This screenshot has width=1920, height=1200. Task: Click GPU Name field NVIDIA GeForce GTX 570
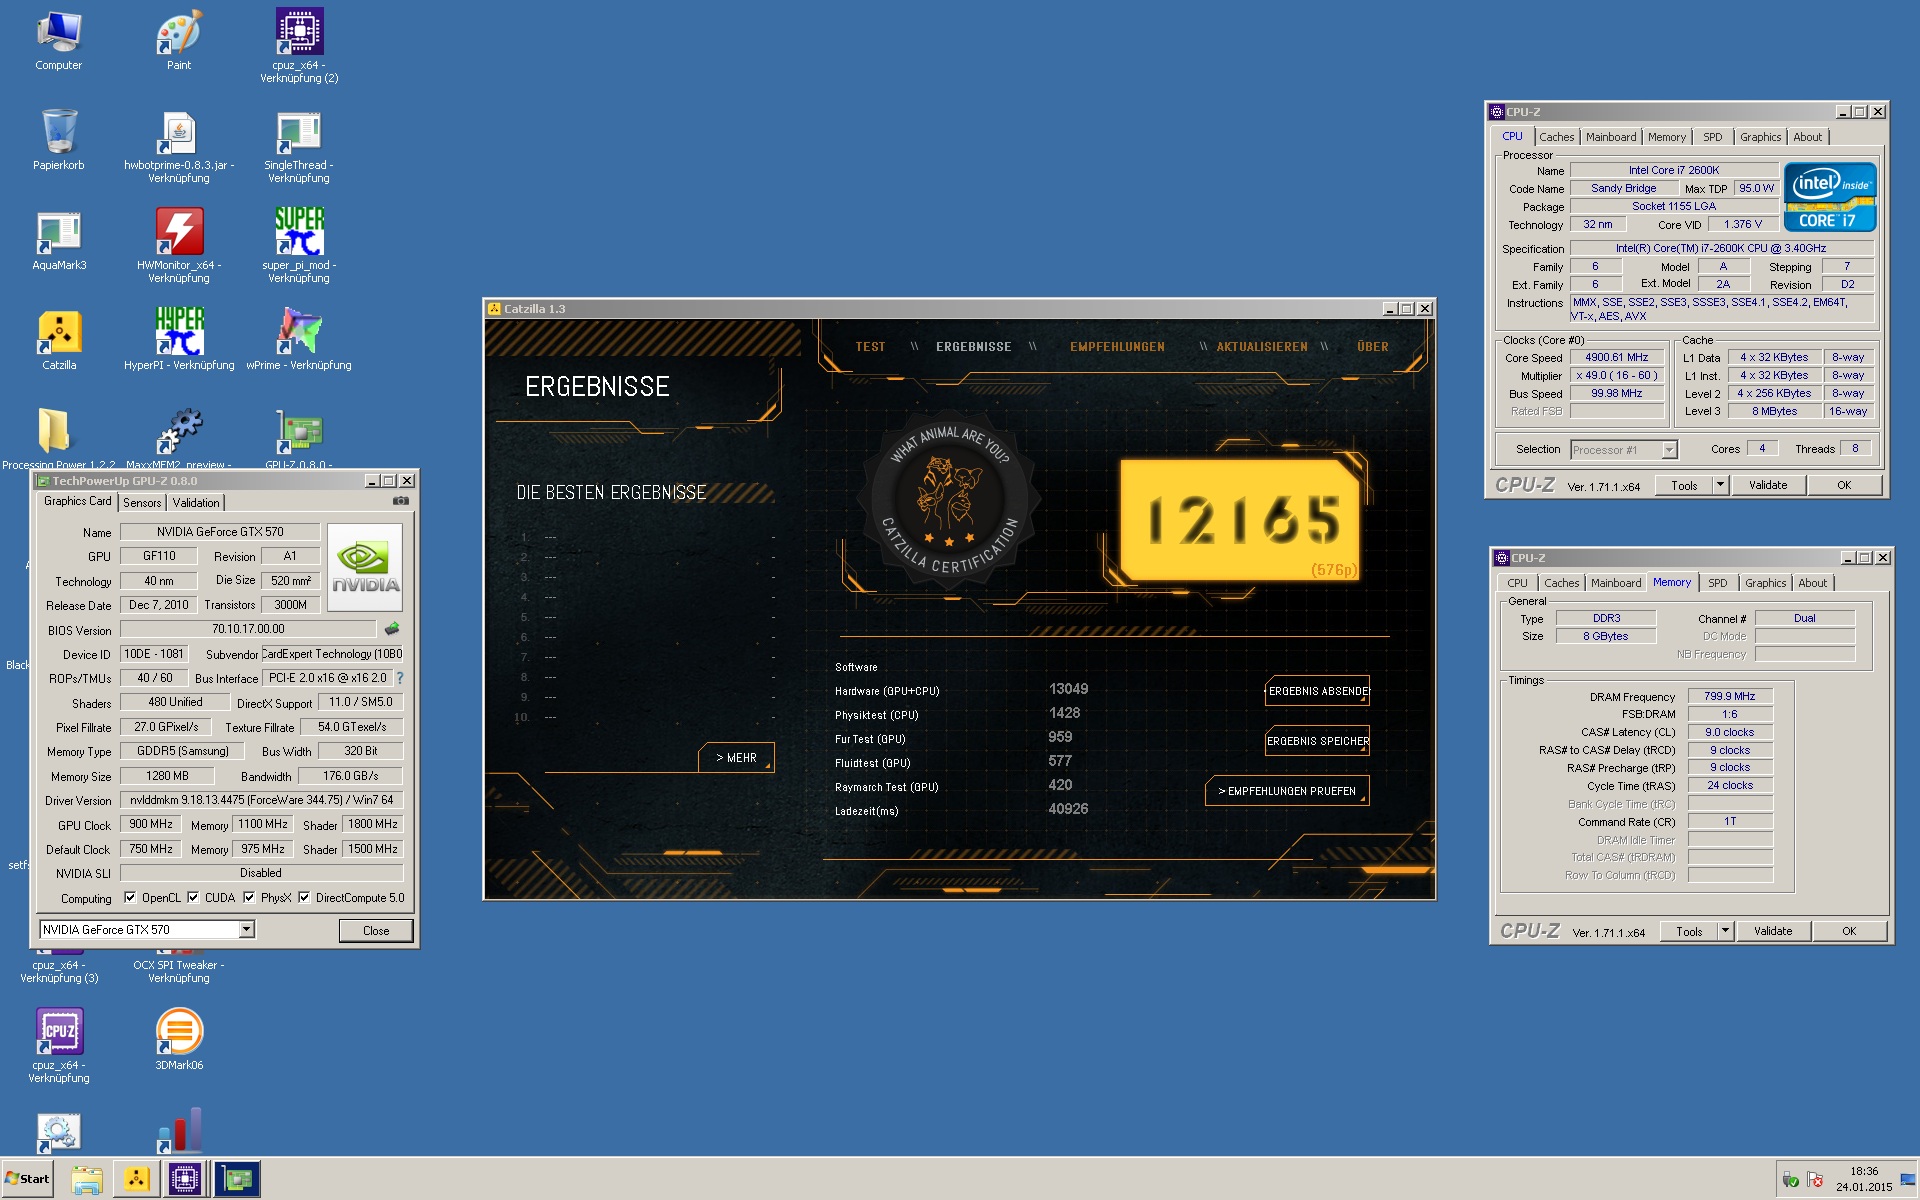pos(220,532)
